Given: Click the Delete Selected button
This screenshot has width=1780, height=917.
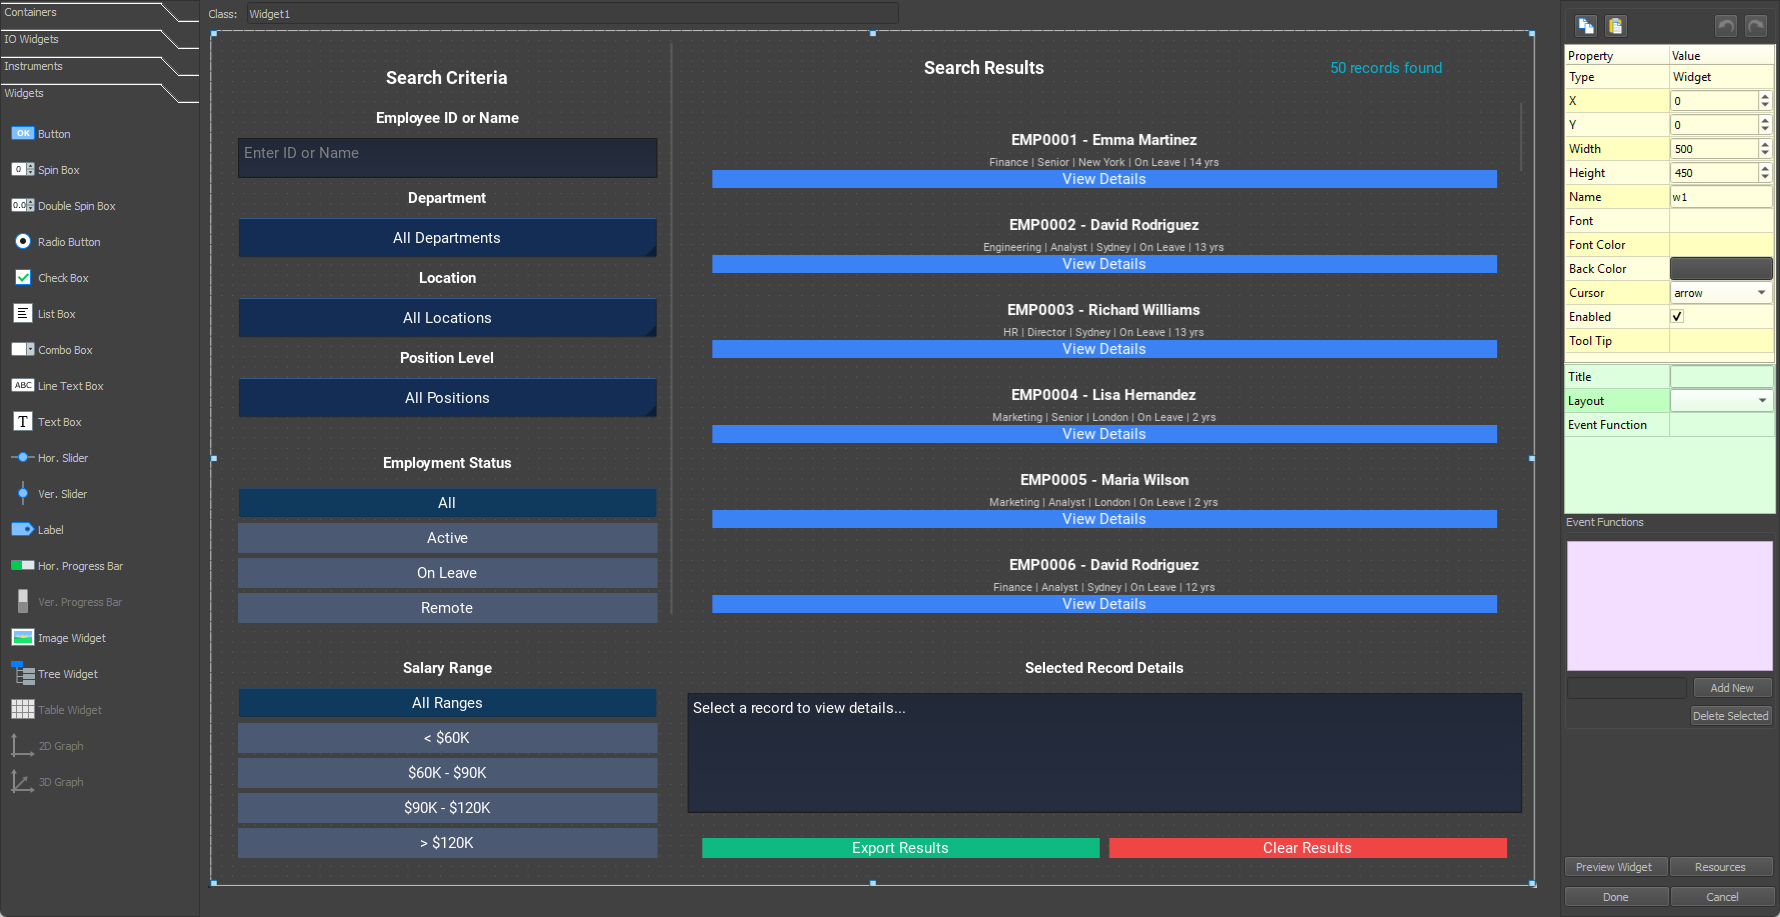Looking at the screenshot, I should coord(1730,715).
